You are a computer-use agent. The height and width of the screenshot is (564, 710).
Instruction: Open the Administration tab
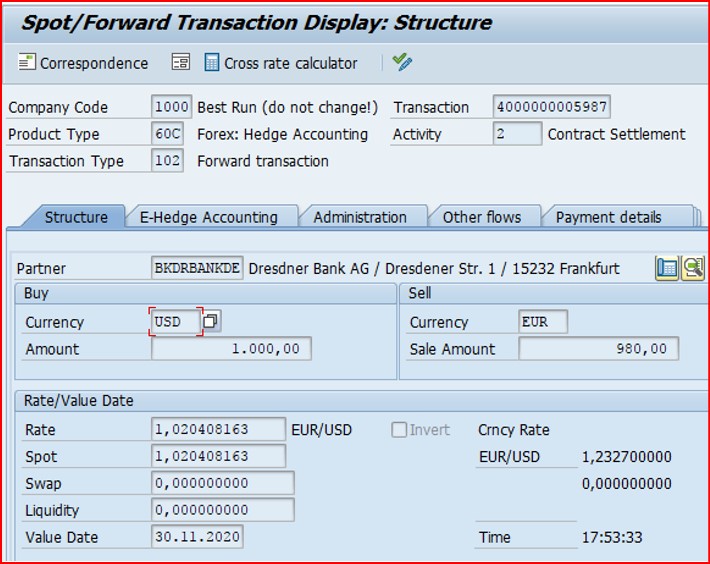click(360, 217)
